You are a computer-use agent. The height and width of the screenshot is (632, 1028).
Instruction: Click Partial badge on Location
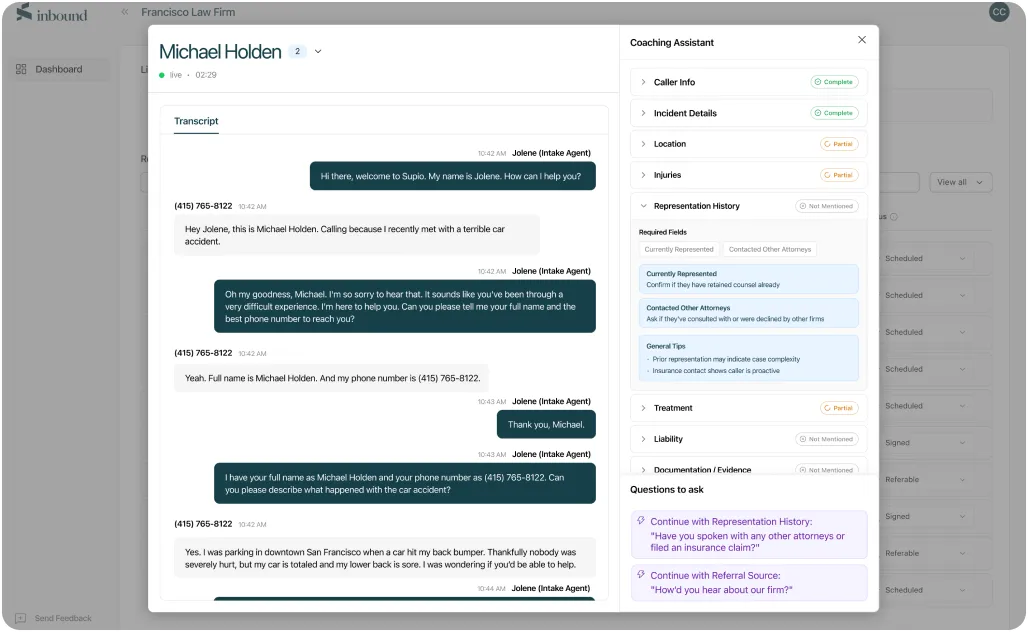839,144
